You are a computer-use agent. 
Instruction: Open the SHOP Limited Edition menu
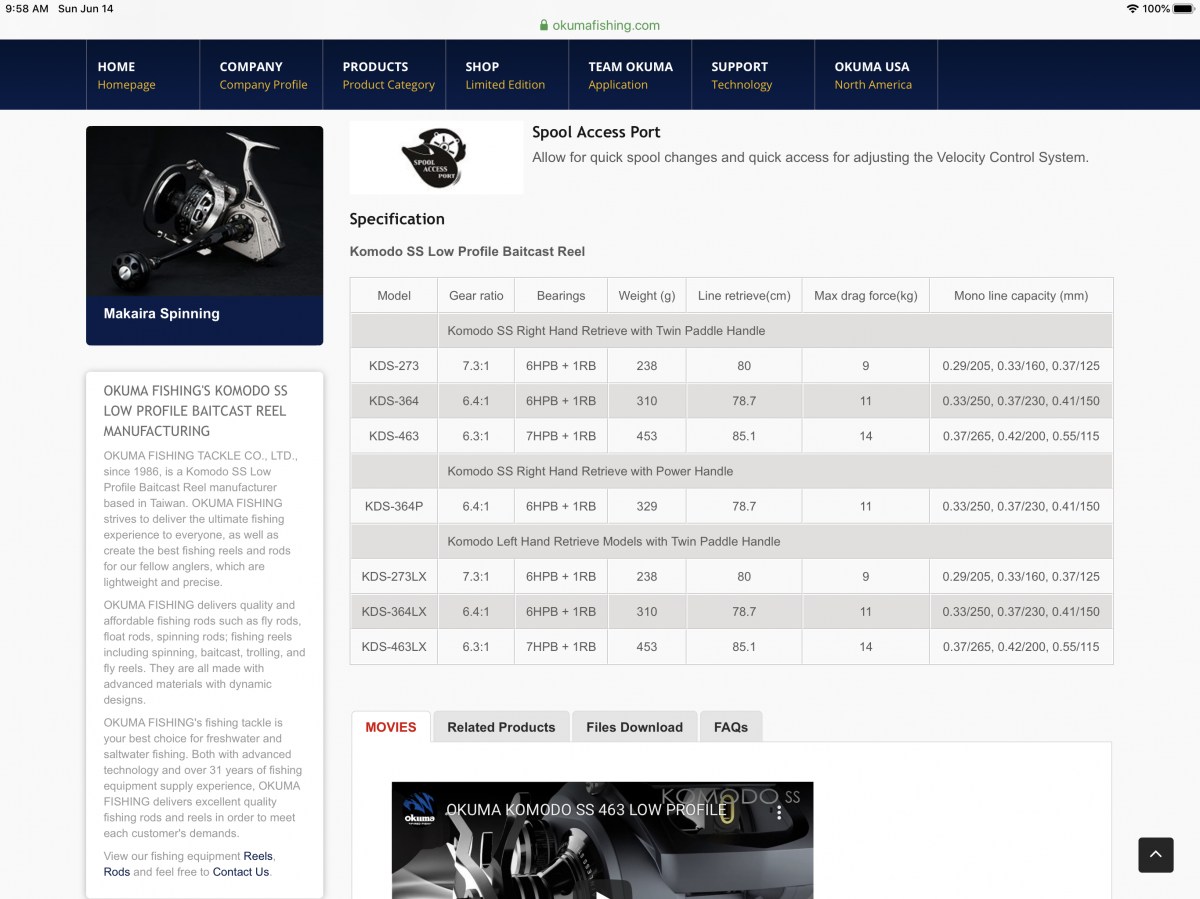coord(508,75)
